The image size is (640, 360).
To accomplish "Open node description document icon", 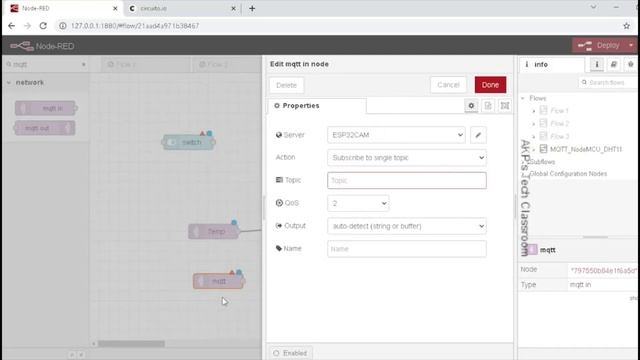I will [x=488, y=106].
